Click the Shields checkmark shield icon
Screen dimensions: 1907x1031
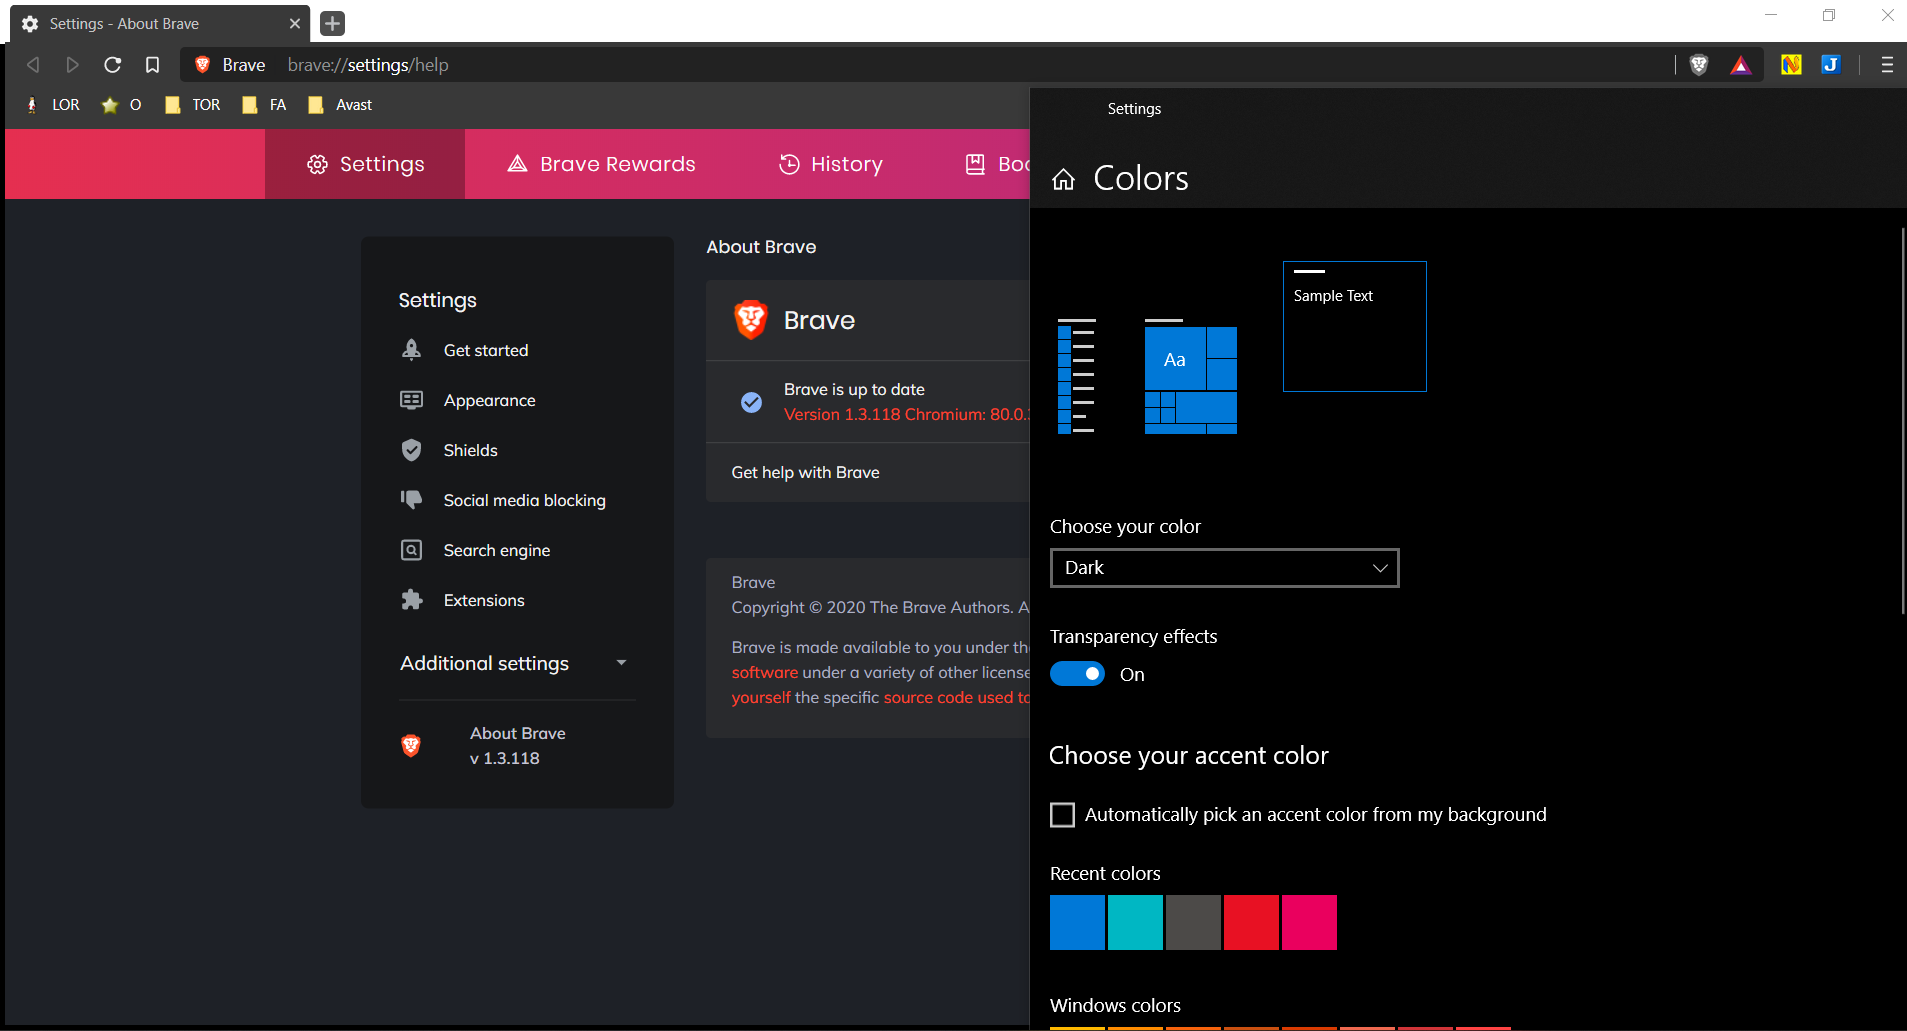tap(411, 450)
